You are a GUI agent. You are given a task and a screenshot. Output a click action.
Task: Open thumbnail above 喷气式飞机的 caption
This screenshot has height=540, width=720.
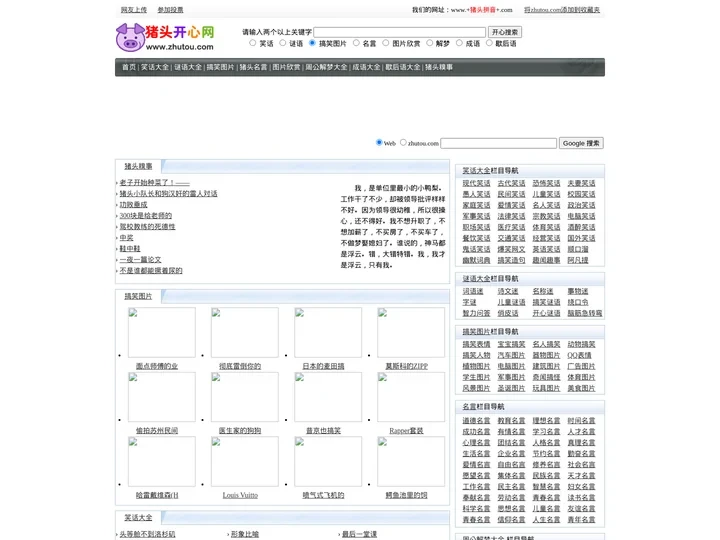click(x=328, y=461)
